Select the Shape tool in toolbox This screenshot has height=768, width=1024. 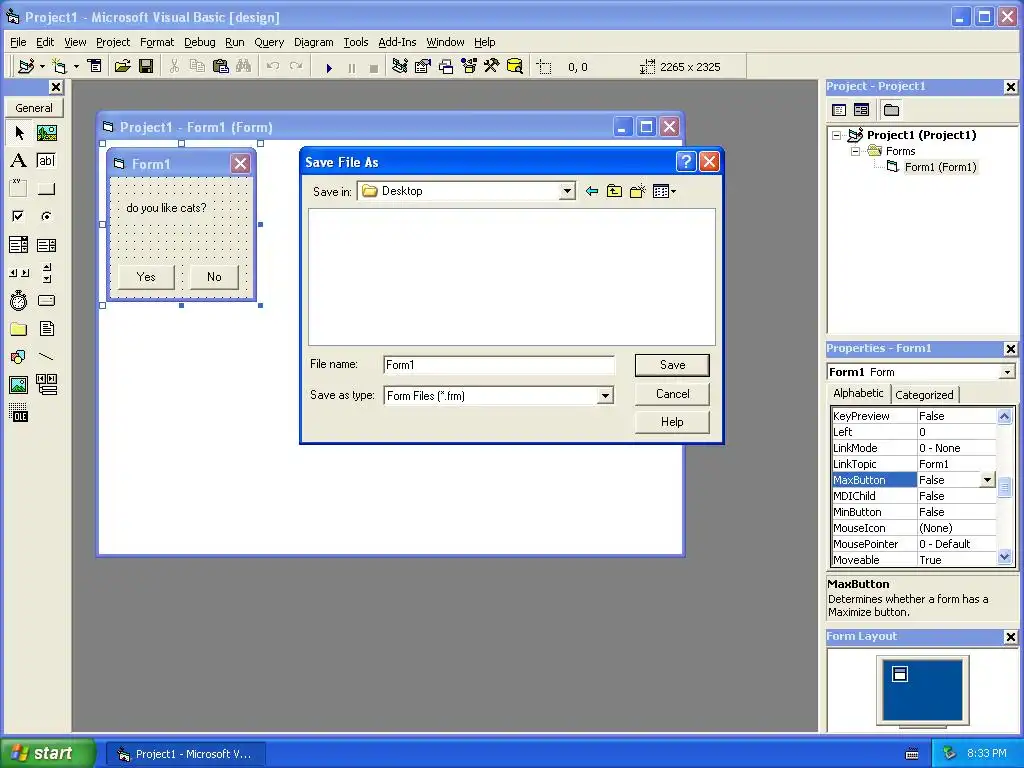point(19,357)
